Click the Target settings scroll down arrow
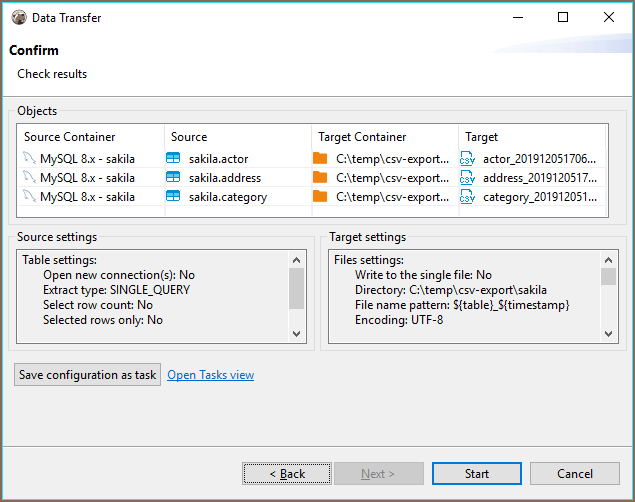 click(608, 334)
